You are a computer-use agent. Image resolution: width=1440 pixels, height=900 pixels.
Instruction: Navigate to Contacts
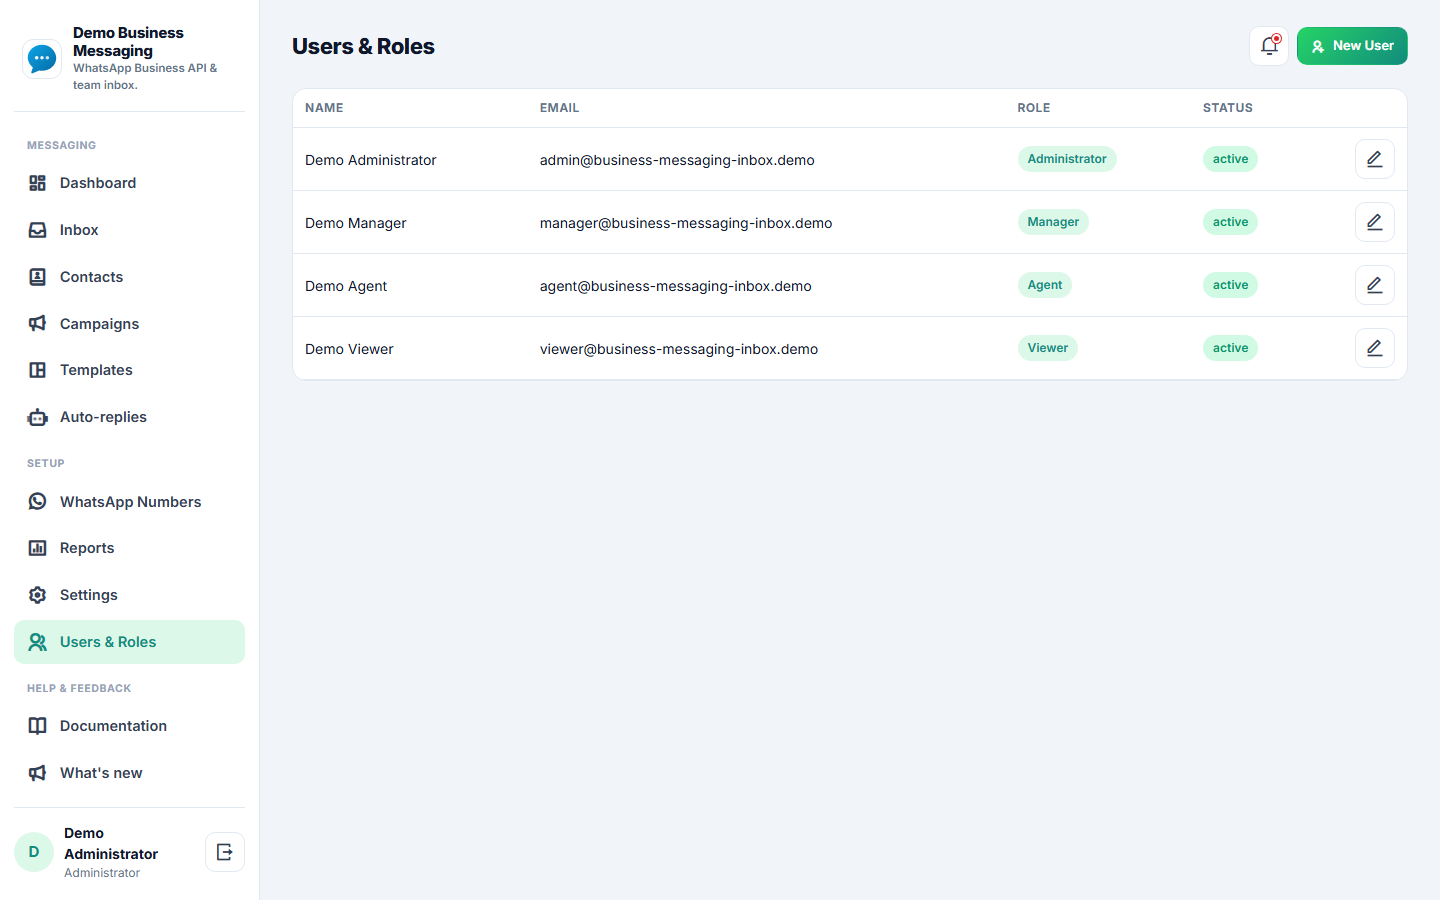[129, 277]
